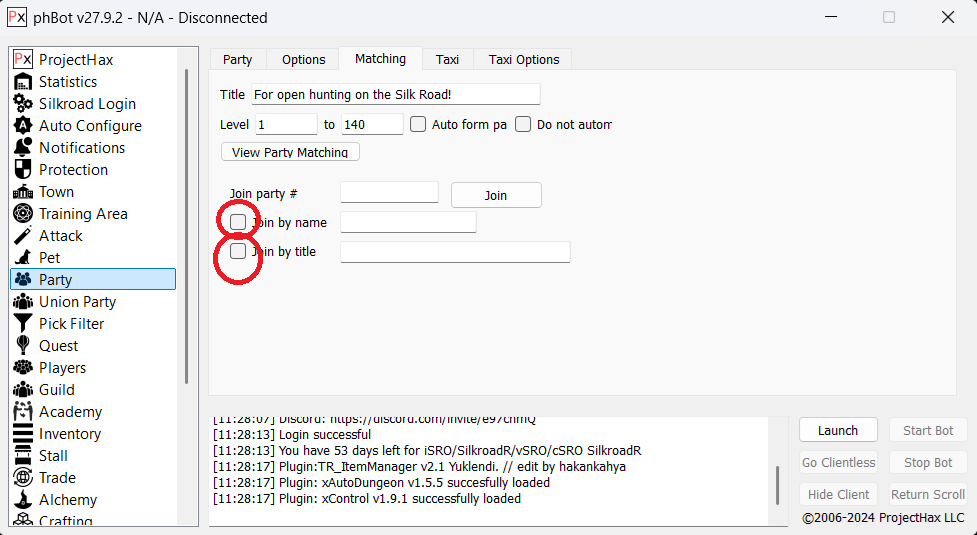Enable the Join by name checkbox

[238, 221]
